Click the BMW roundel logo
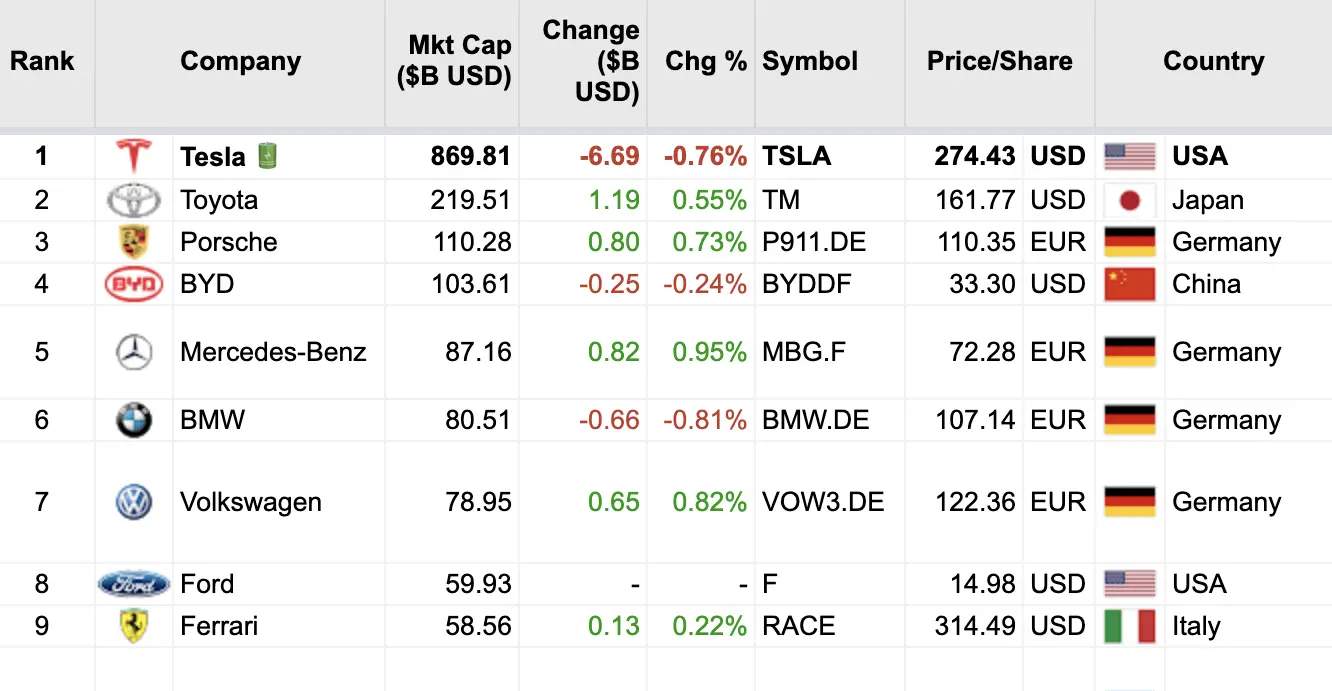Image resolution: width=1332 pixels, height=691 pixels. pos(133,421)
